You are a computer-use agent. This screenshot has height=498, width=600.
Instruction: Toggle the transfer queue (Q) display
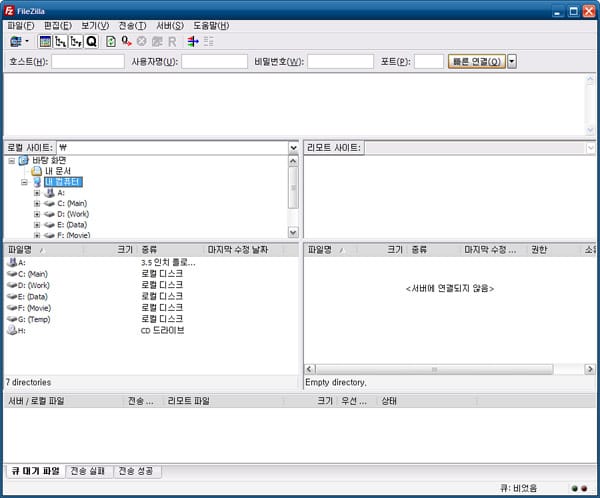point(91,42)
